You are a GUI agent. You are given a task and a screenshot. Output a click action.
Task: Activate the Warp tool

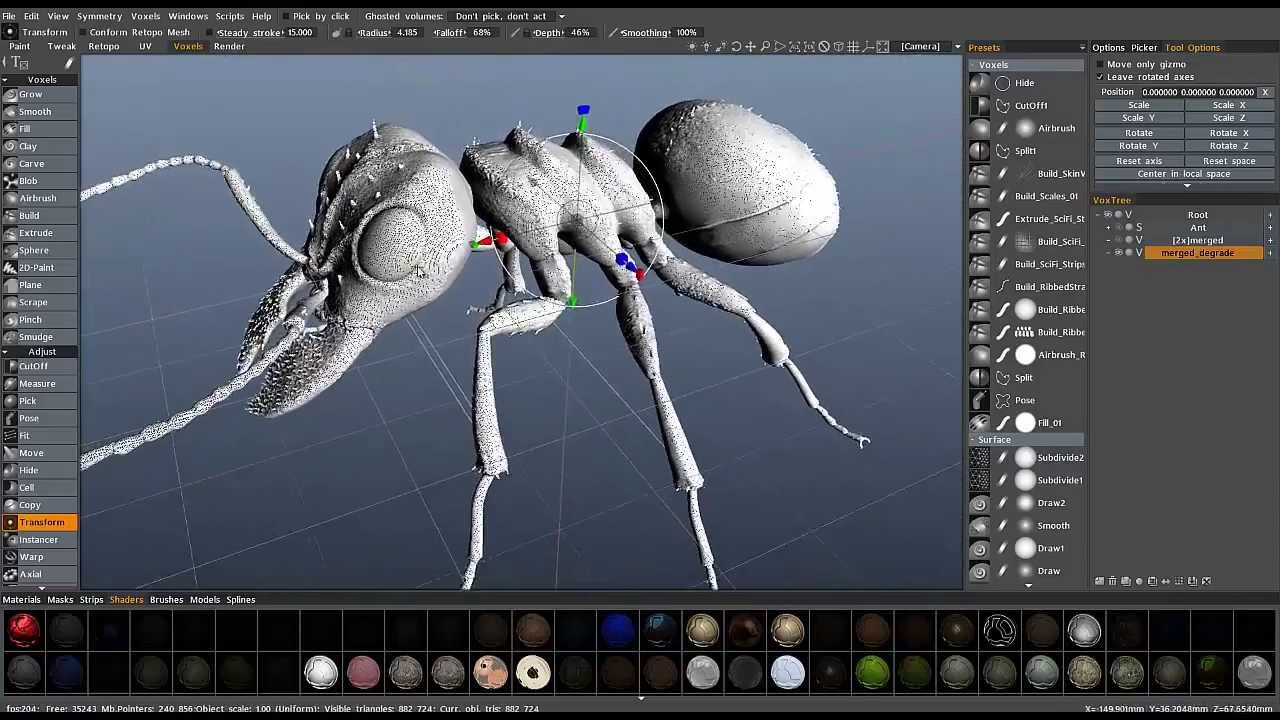[31, 557]
